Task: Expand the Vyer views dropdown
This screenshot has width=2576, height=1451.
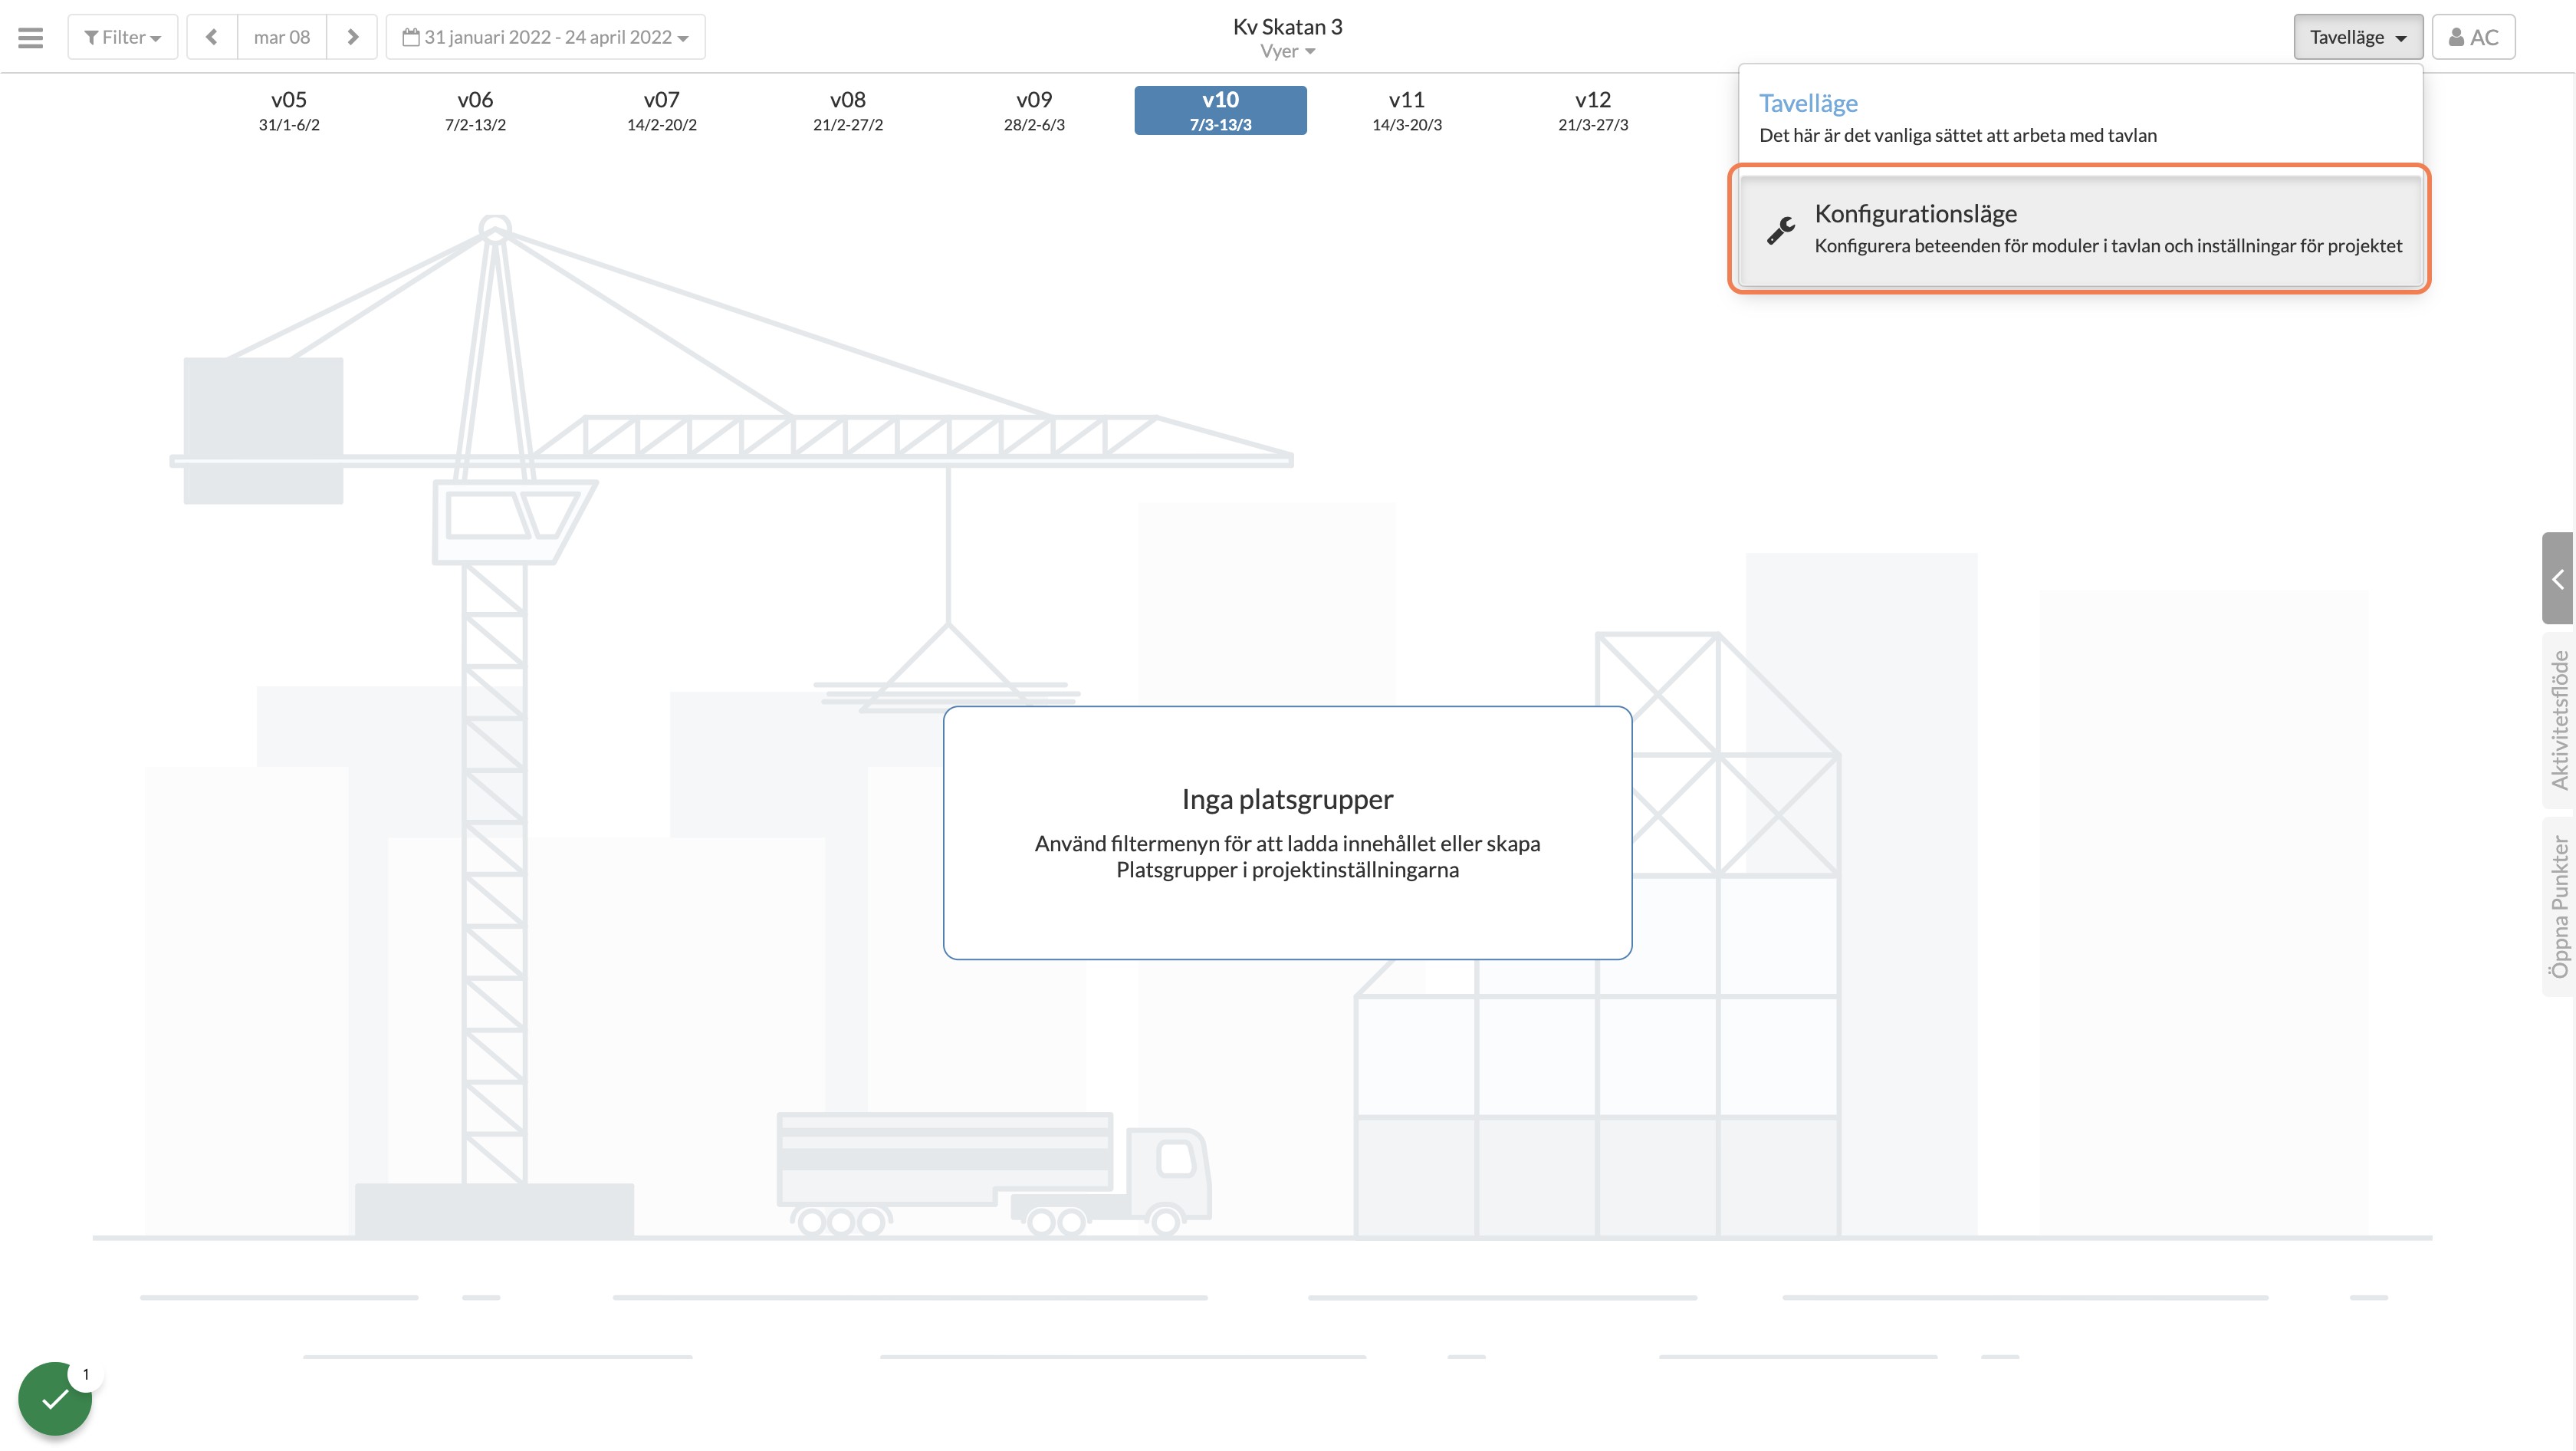Action: 1287,51
